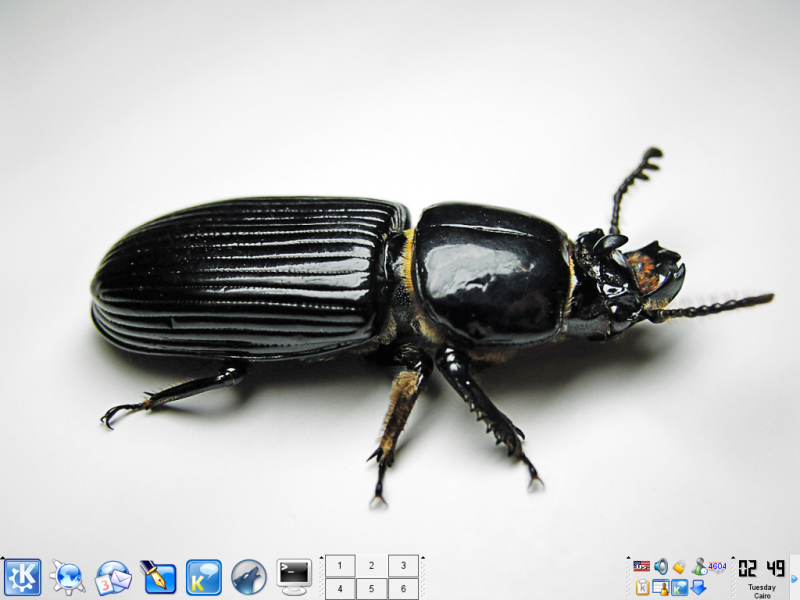800x600 pixels.
Task: Open KWallet via the padlock tray icon
Action: [680, 568]
